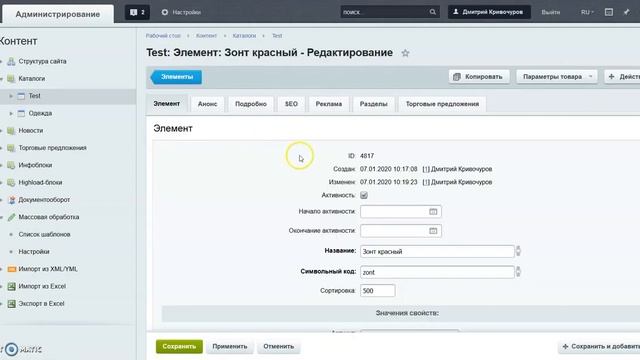This screenshot has width=640, height=360.
Task: Click Структура сайта icon
Action: pos(11,61)
